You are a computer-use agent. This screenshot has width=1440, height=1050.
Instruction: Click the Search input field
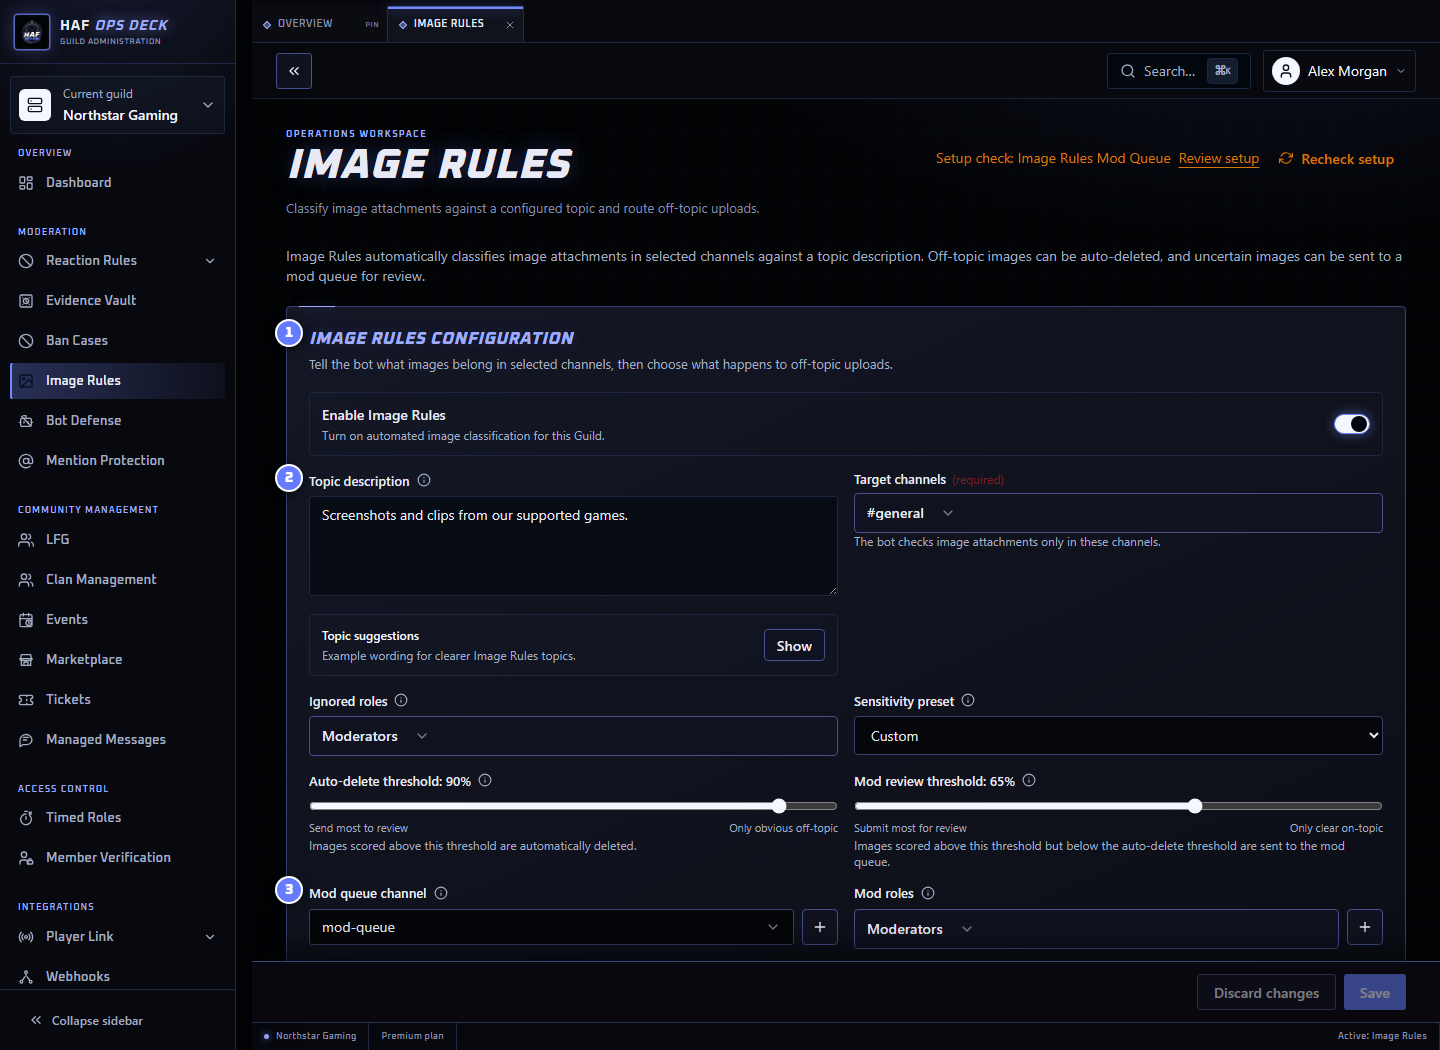(x=1179, y=71)
